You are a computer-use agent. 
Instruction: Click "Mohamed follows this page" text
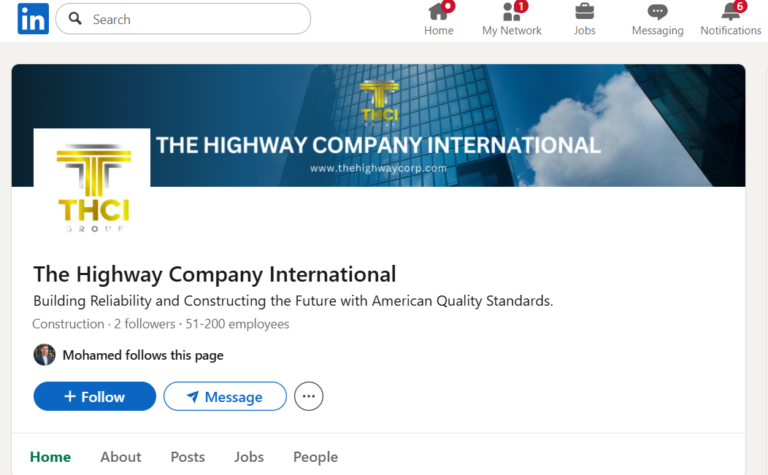(143, 355)
